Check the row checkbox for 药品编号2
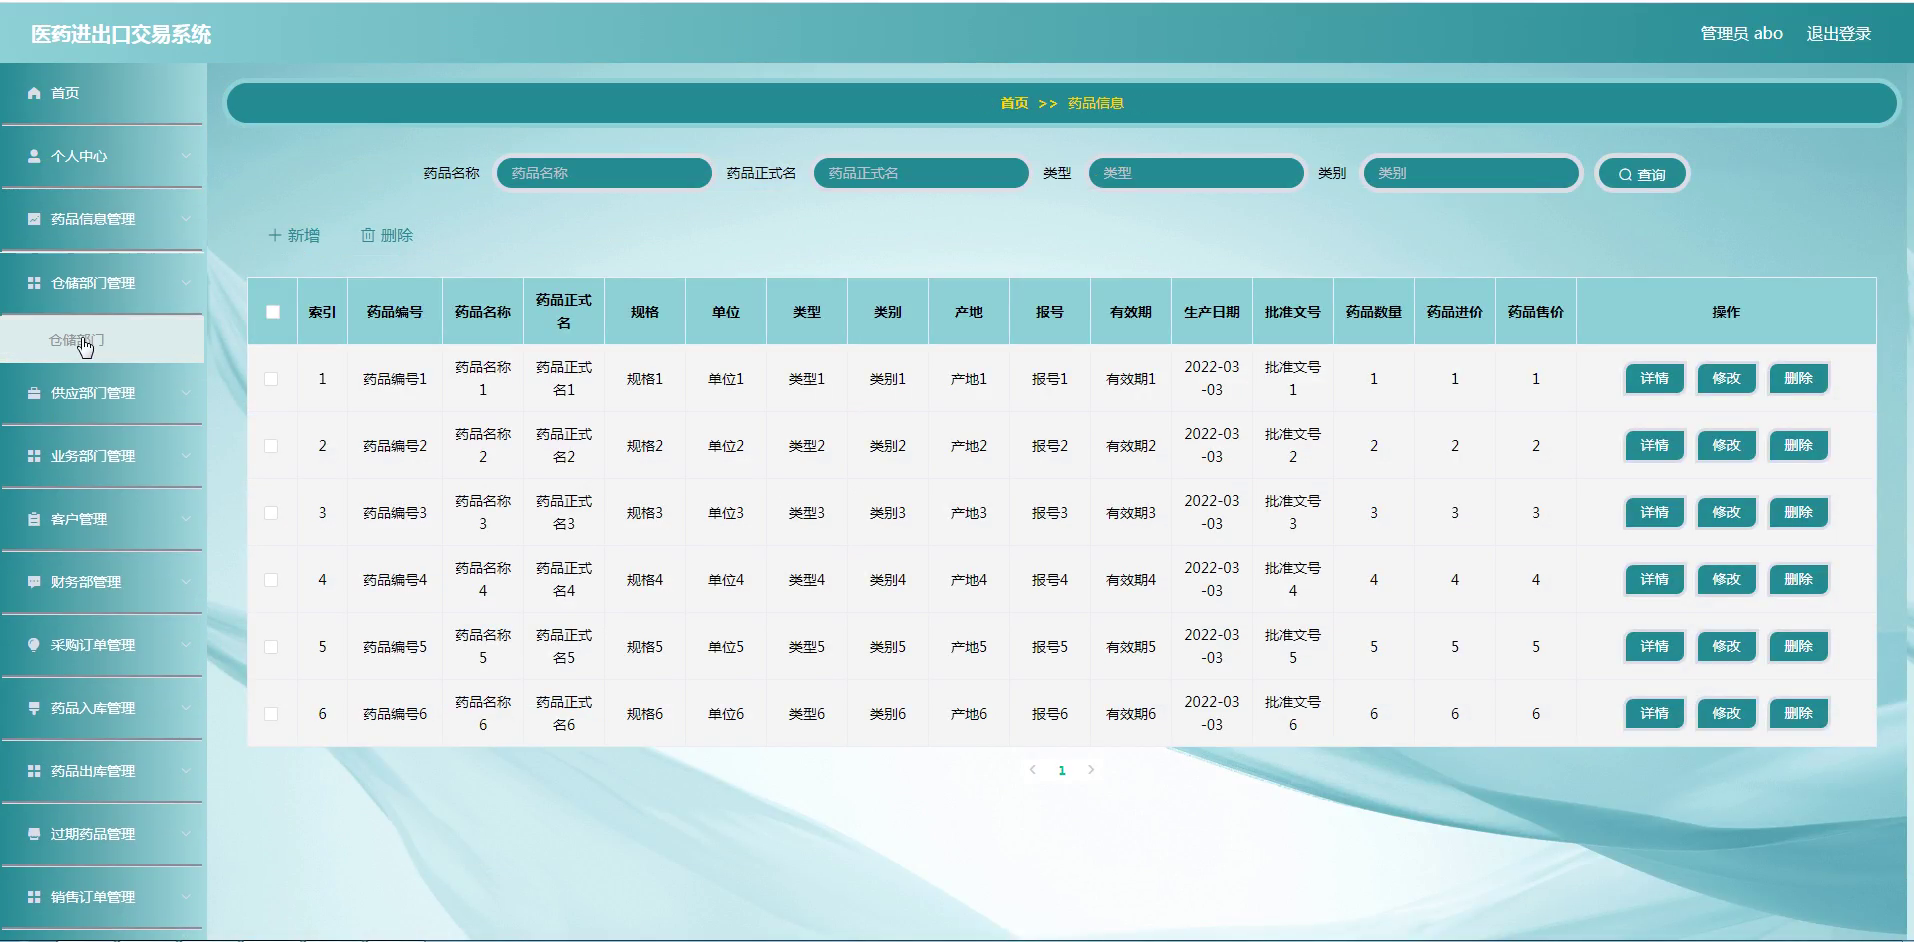1914x942 pixels. 271,446
